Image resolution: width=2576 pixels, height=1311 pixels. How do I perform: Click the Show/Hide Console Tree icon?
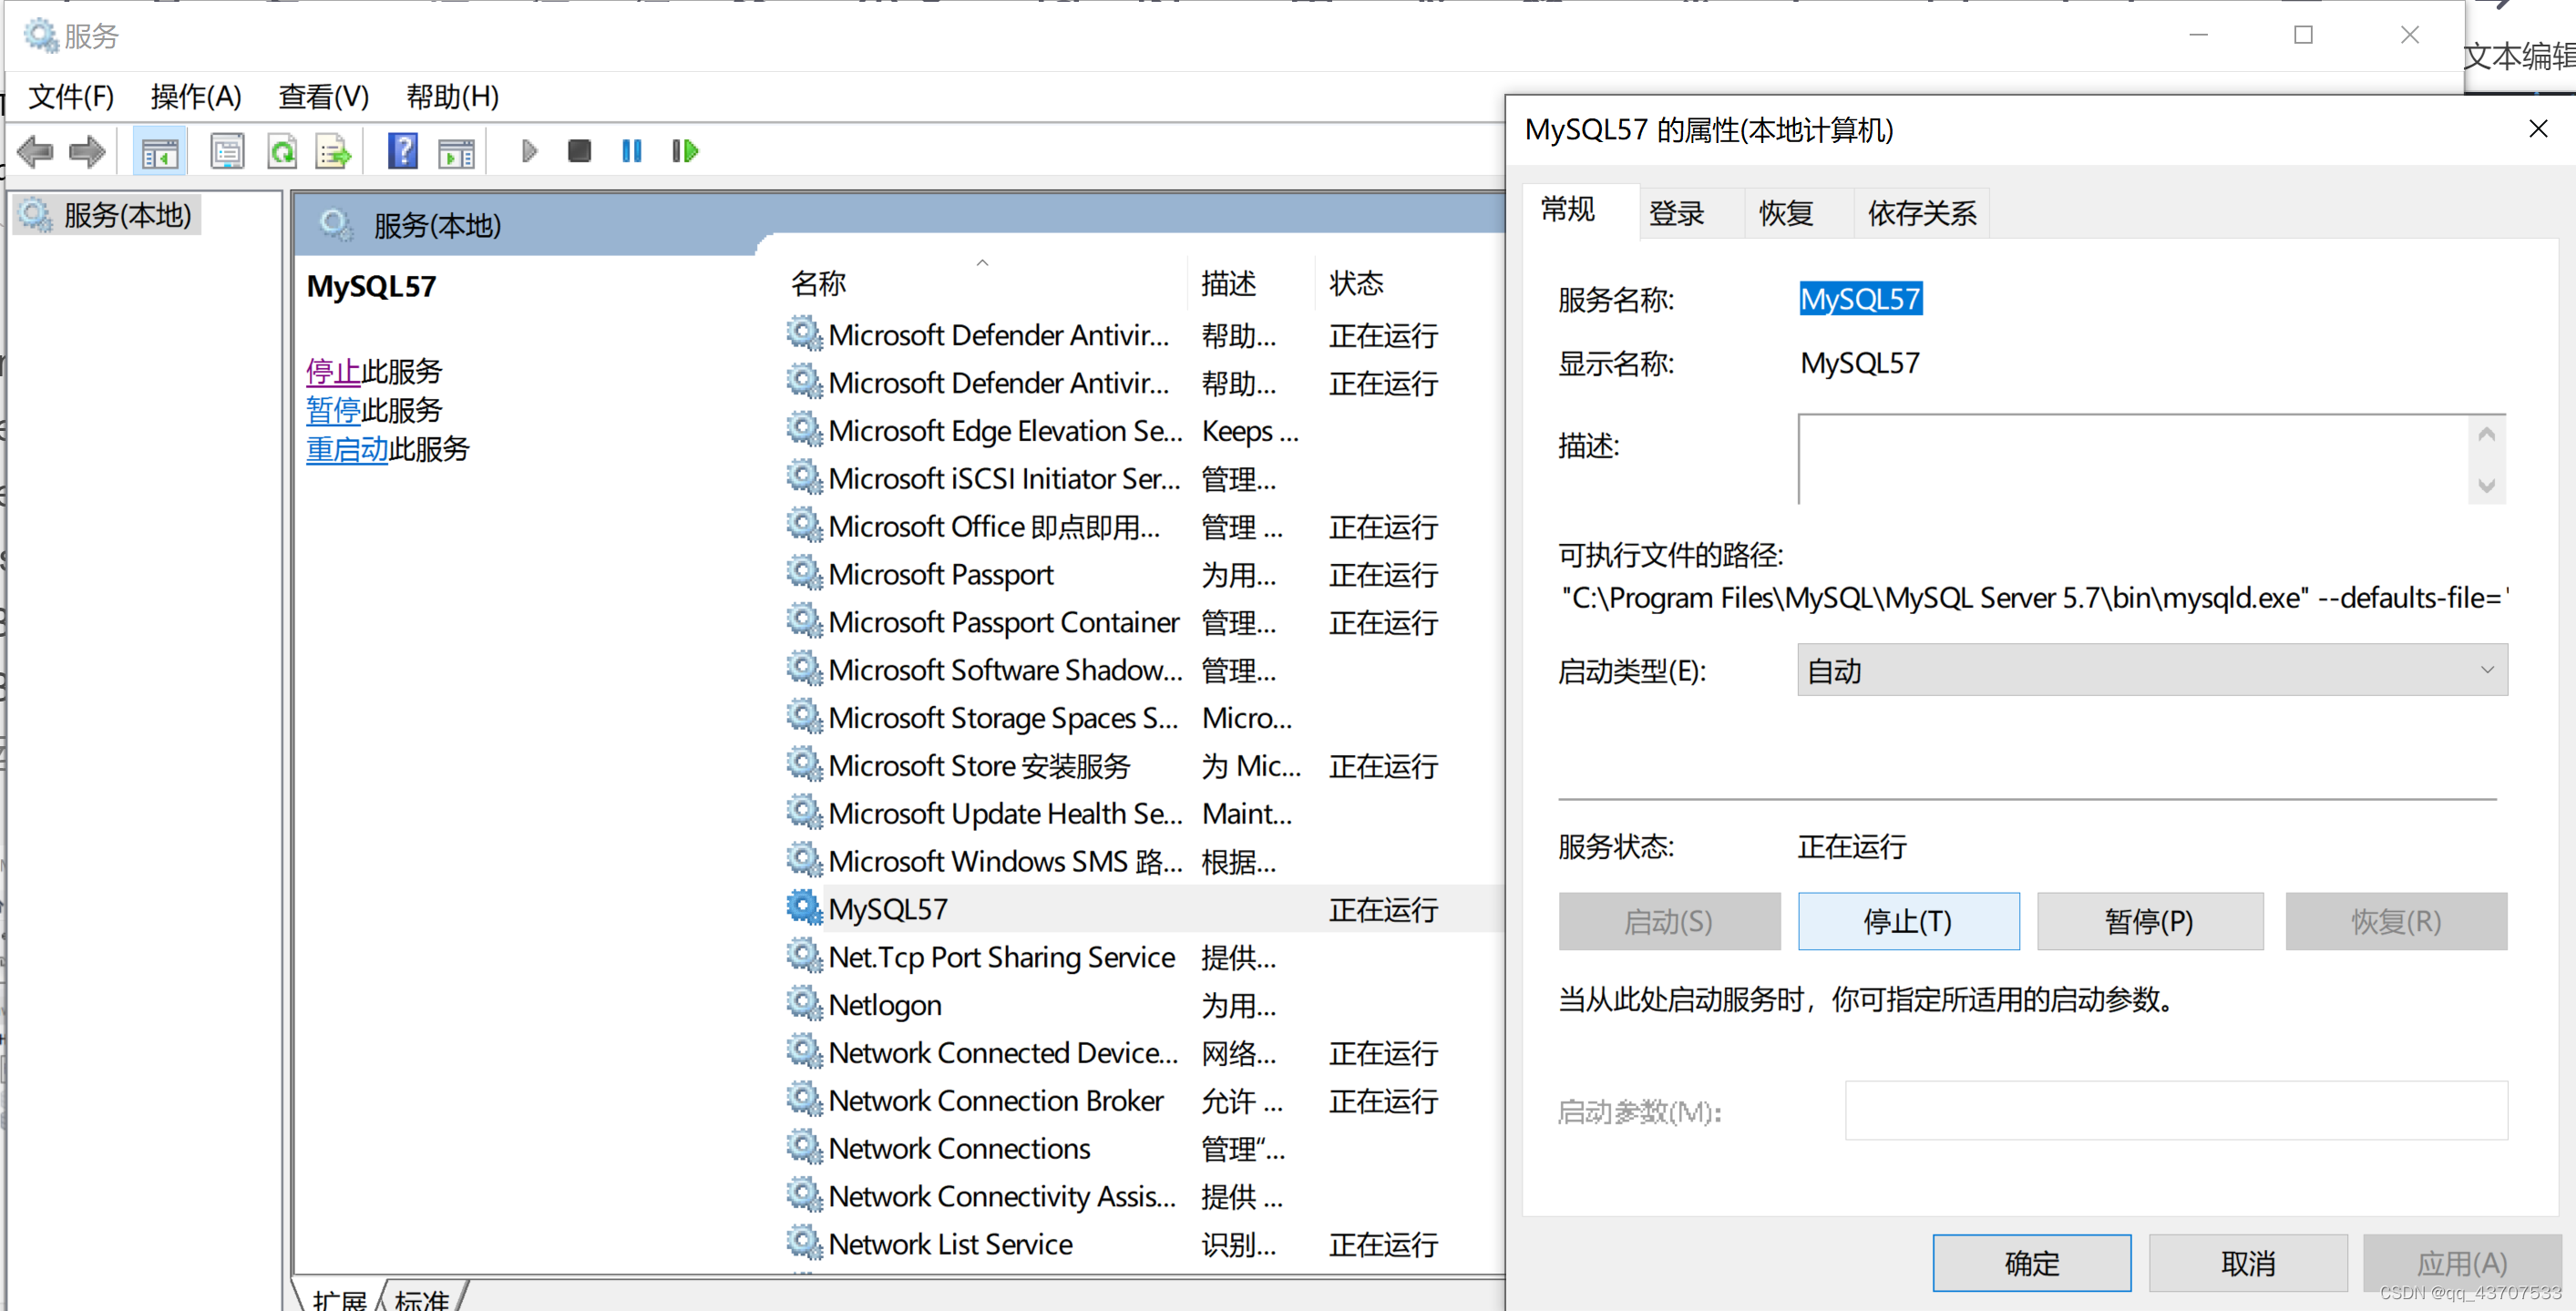point(160,152)
